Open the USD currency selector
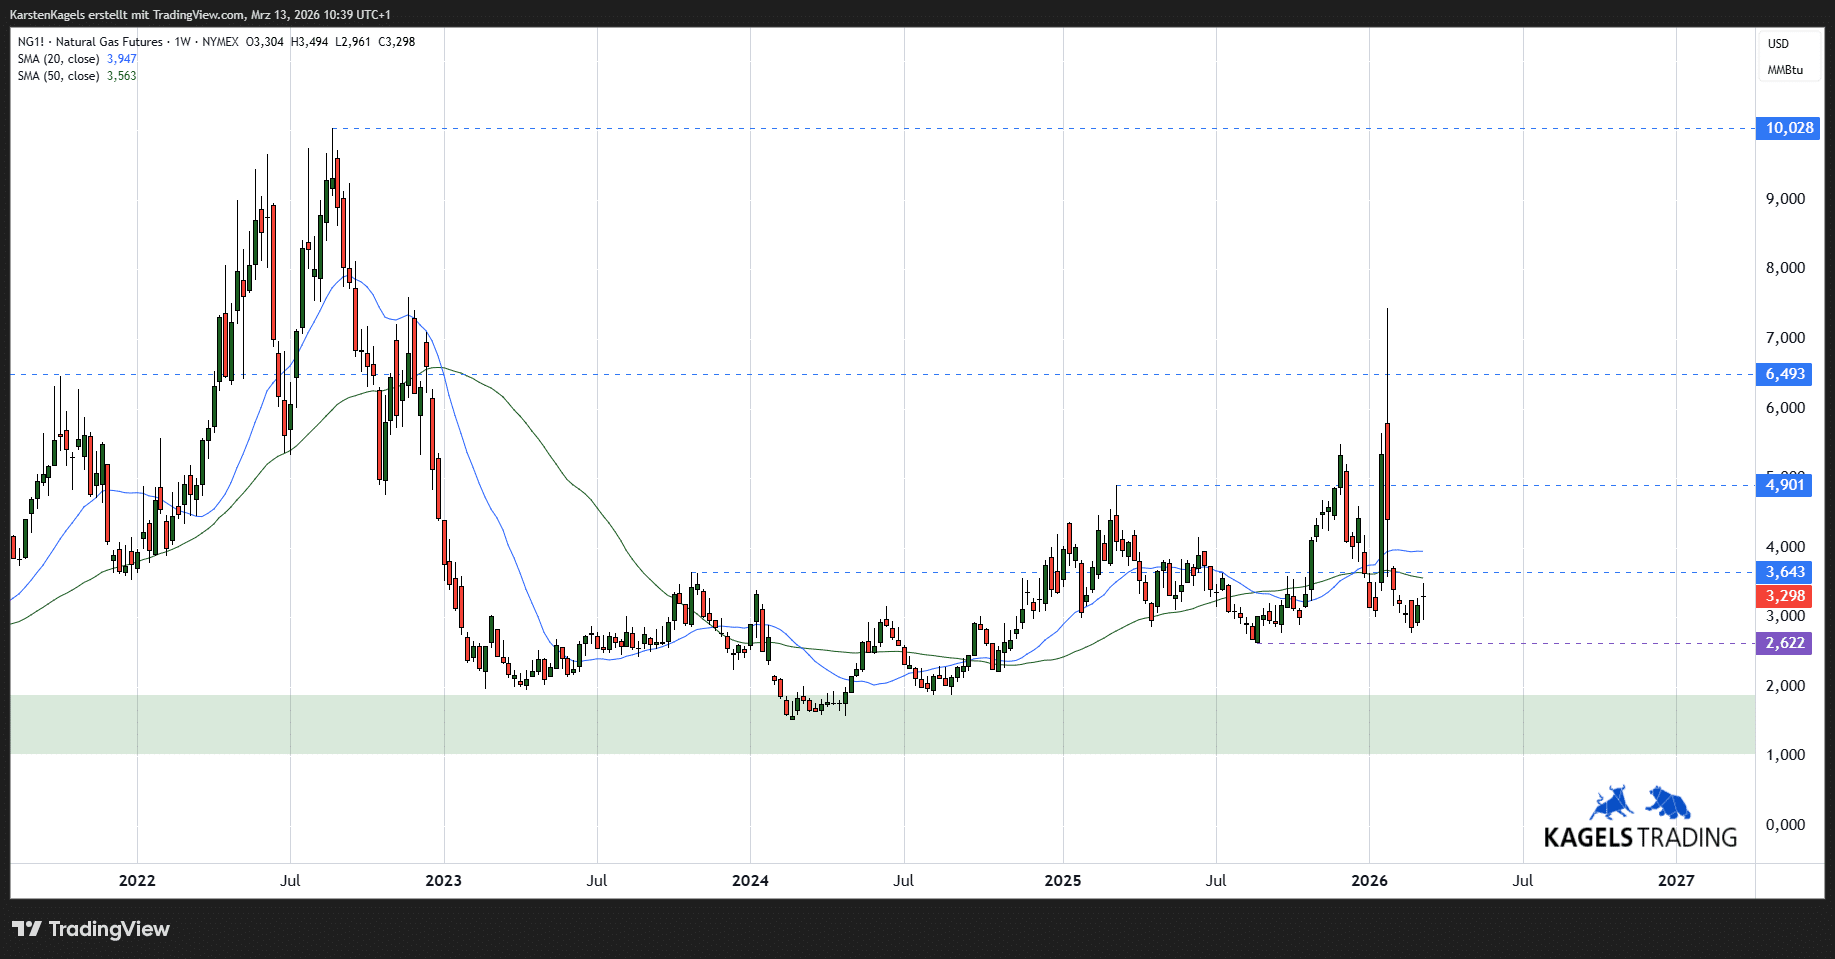1835x959 pixels. tap(1778, 44)
